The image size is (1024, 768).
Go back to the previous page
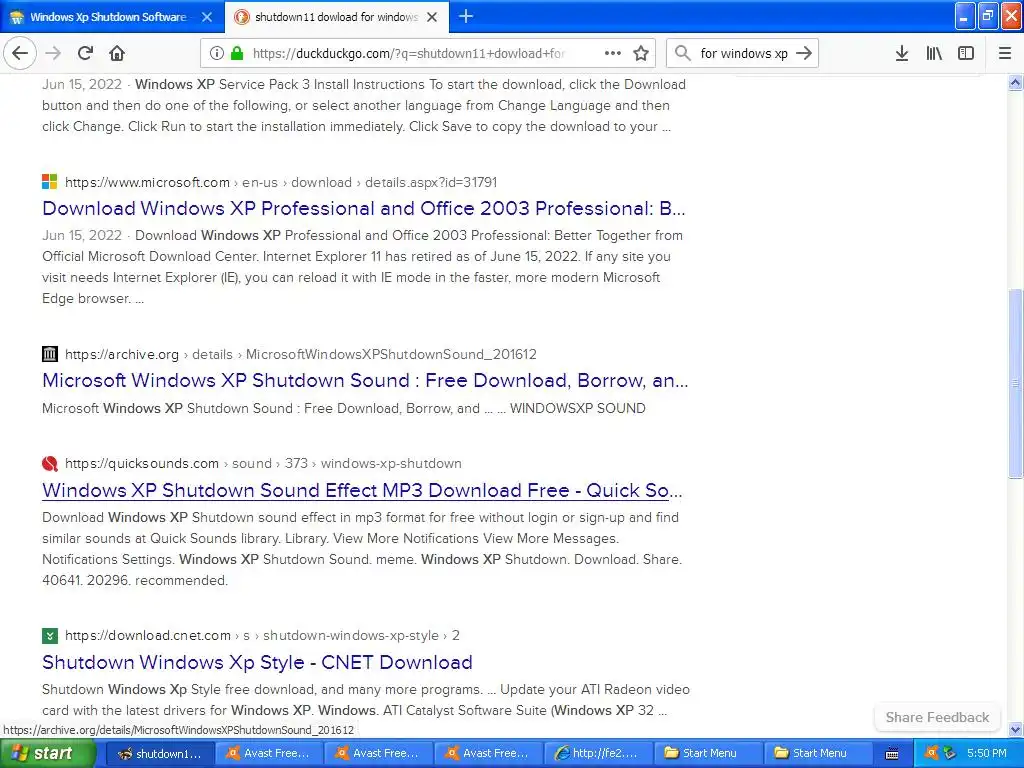pos(20,53)
